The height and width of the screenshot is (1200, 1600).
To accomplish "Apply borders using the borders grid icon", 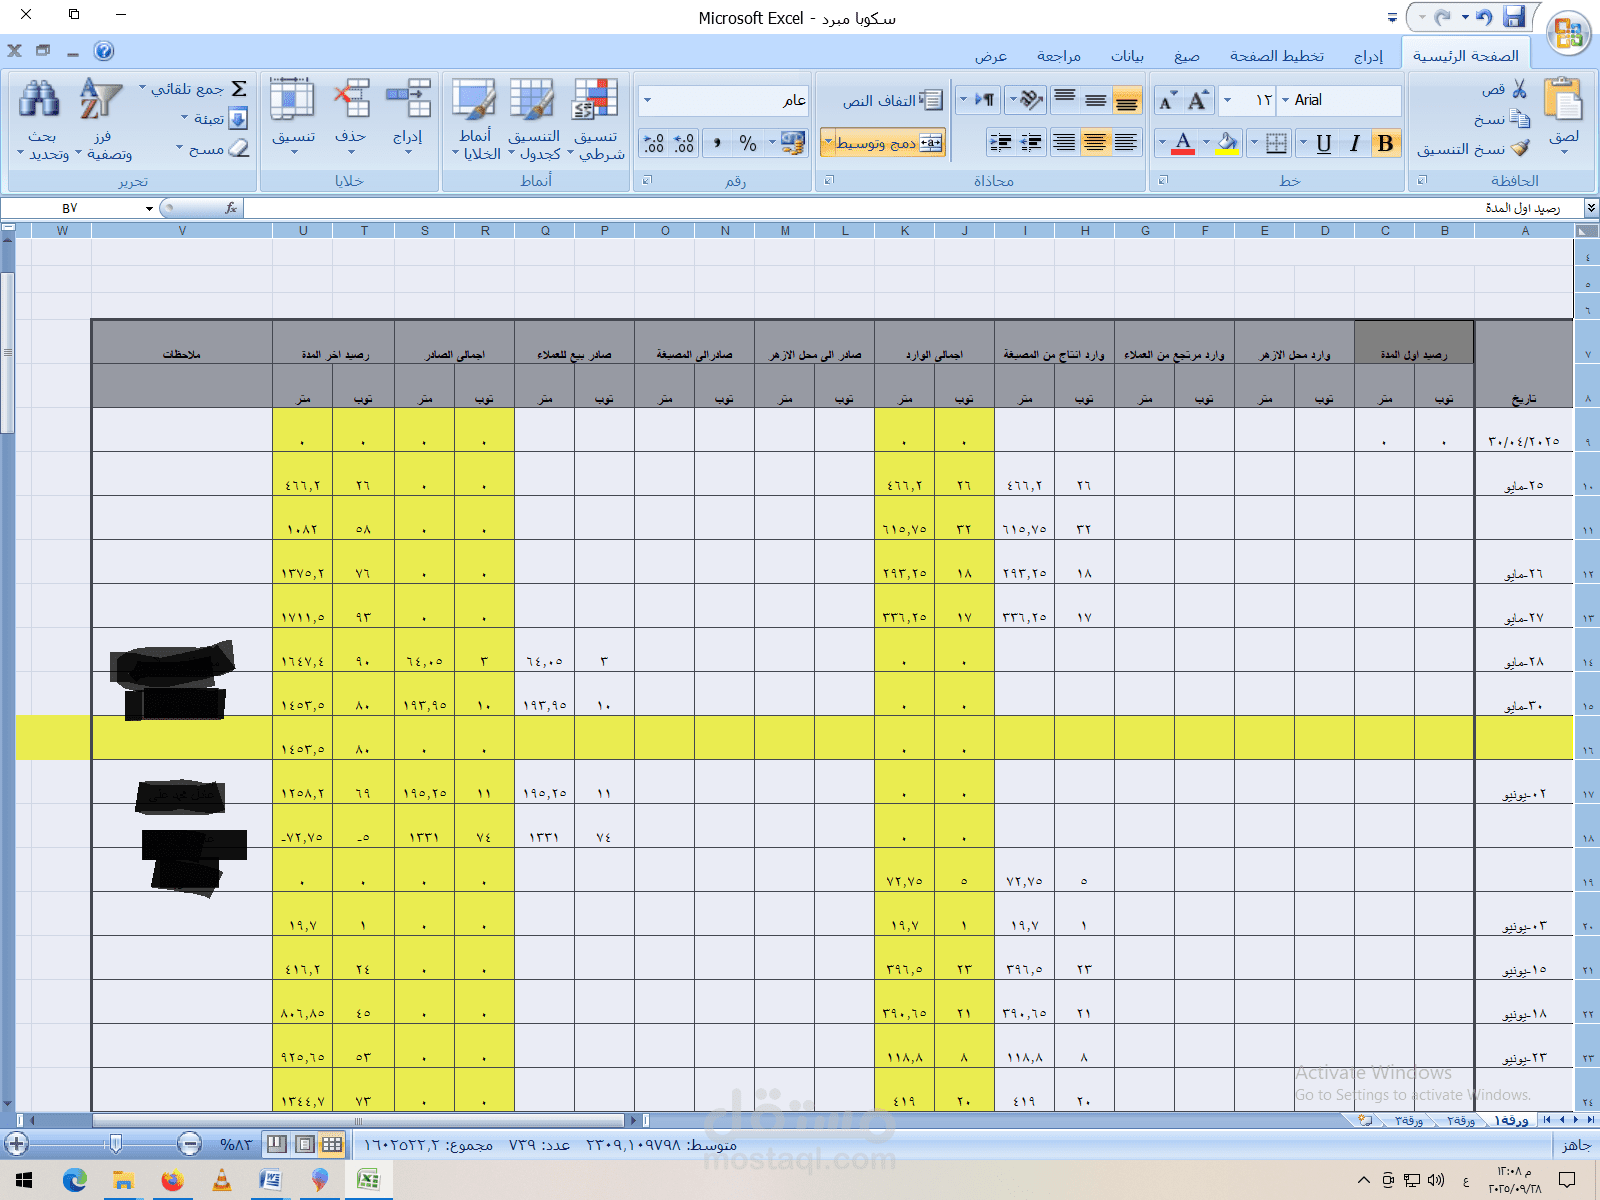I will pyautogui.click(x=1276, y=143).
